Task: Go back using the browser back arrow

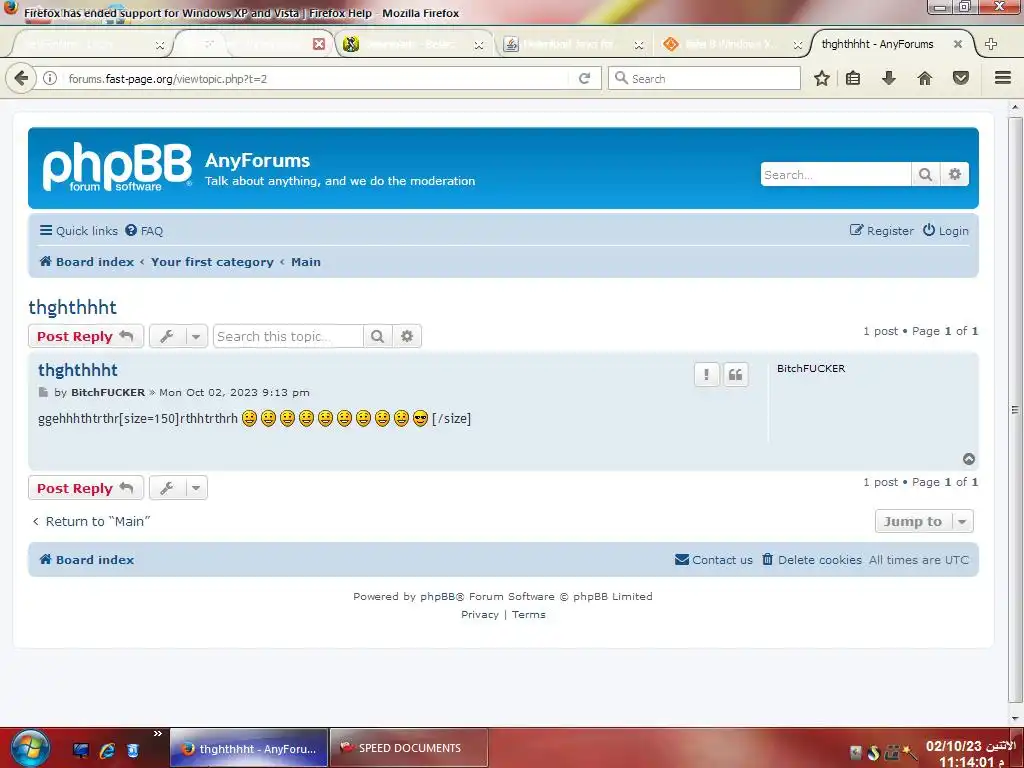Action: pos(21,79)
